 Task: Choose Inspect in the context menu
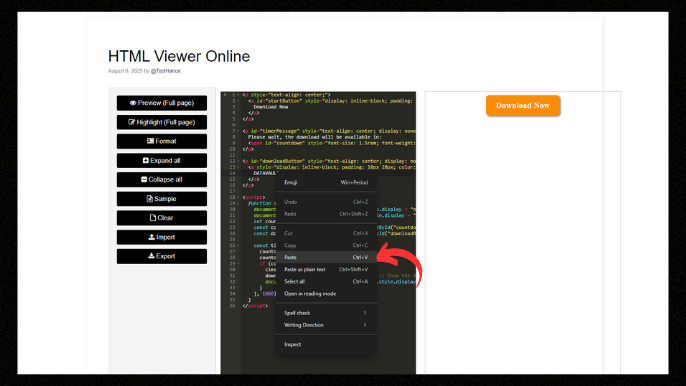tap(326, 344)
